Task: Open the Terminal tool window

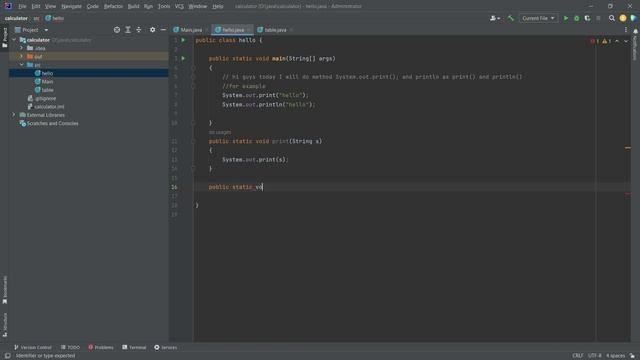Action: point(134,347)
